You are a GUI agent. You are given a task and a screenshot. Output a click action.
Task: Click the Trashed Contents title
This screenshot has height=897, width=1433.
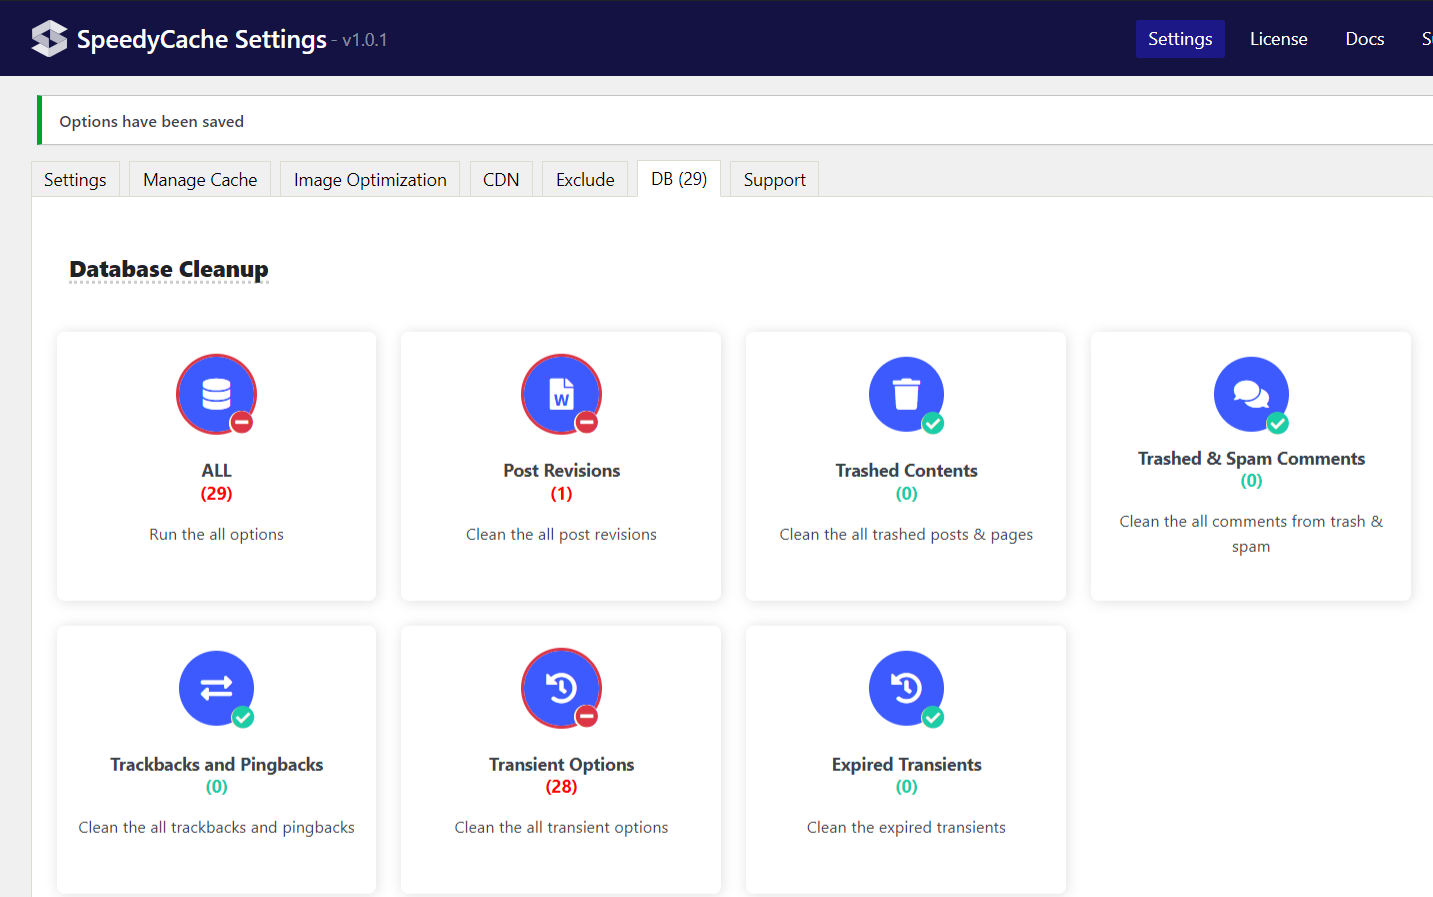pyautogui.click(x=906, y=470)
